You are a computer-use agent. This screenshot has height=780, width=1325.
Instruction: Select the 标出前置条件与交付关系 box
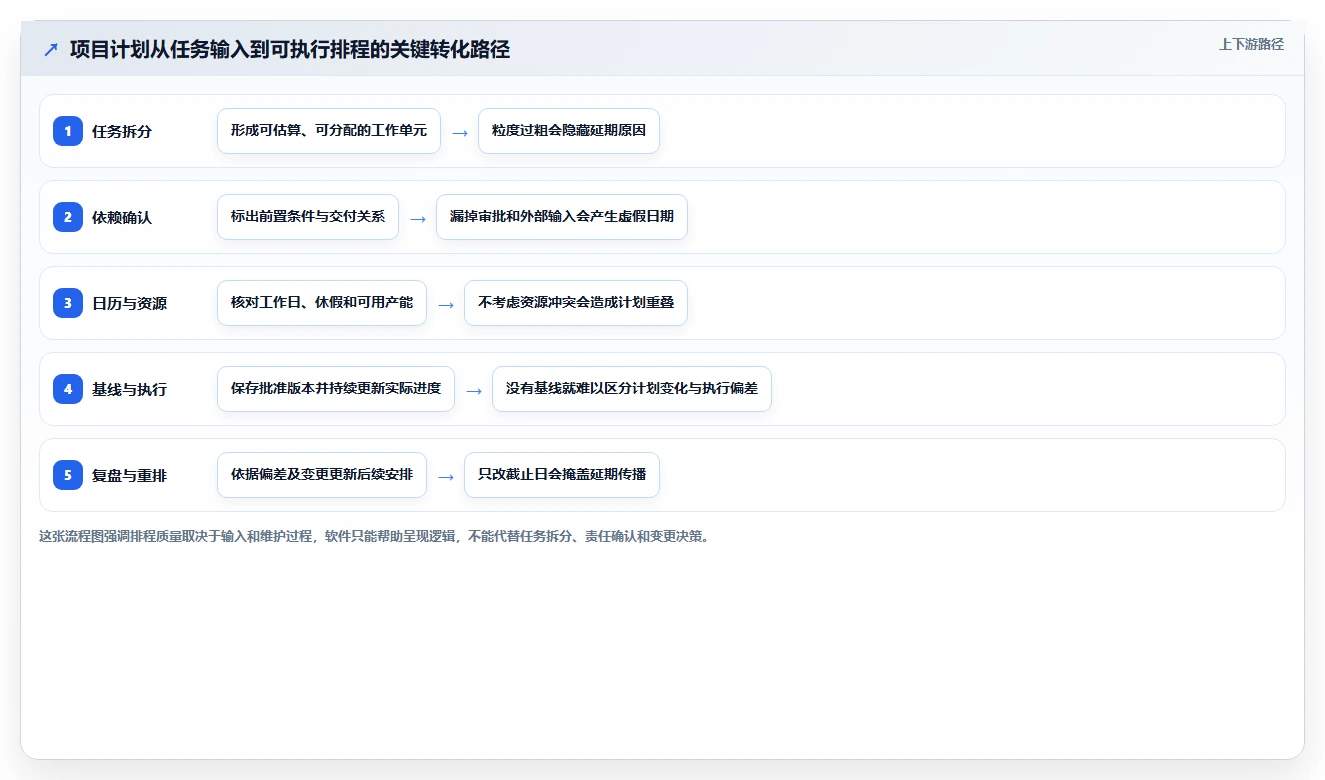[308, 217]
